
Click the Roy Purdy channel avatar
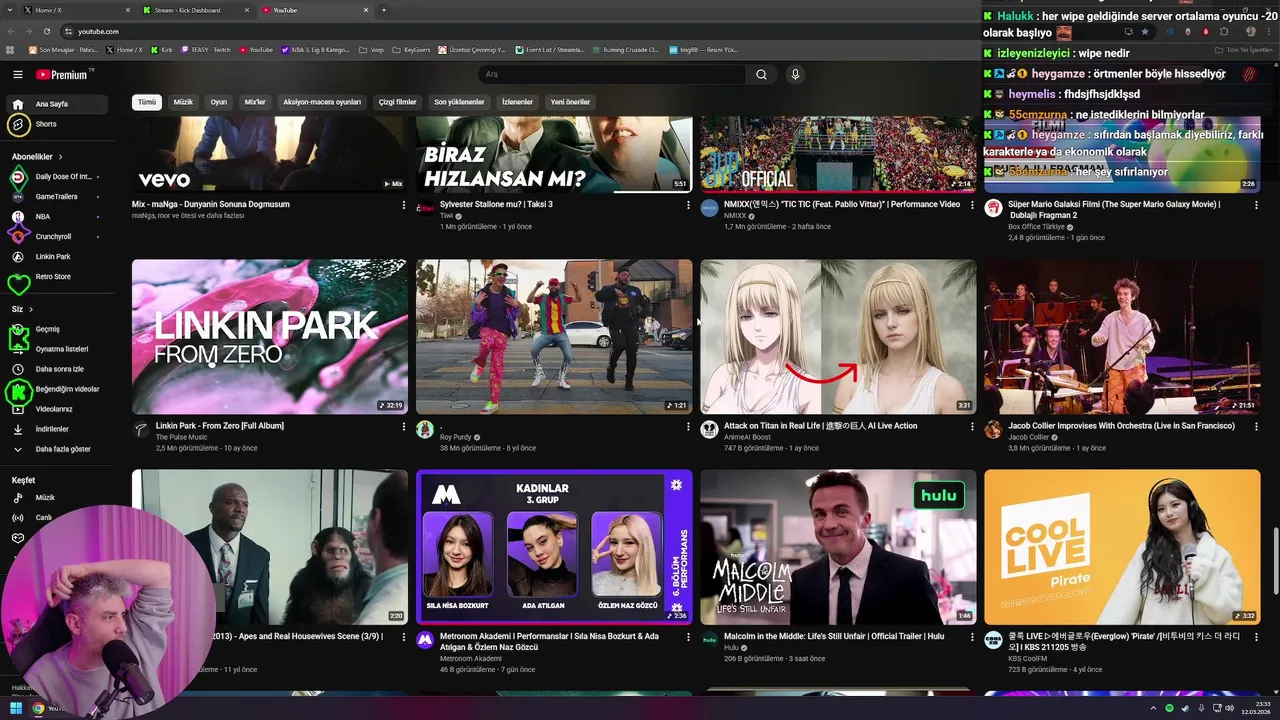click(x=425, y=429)
